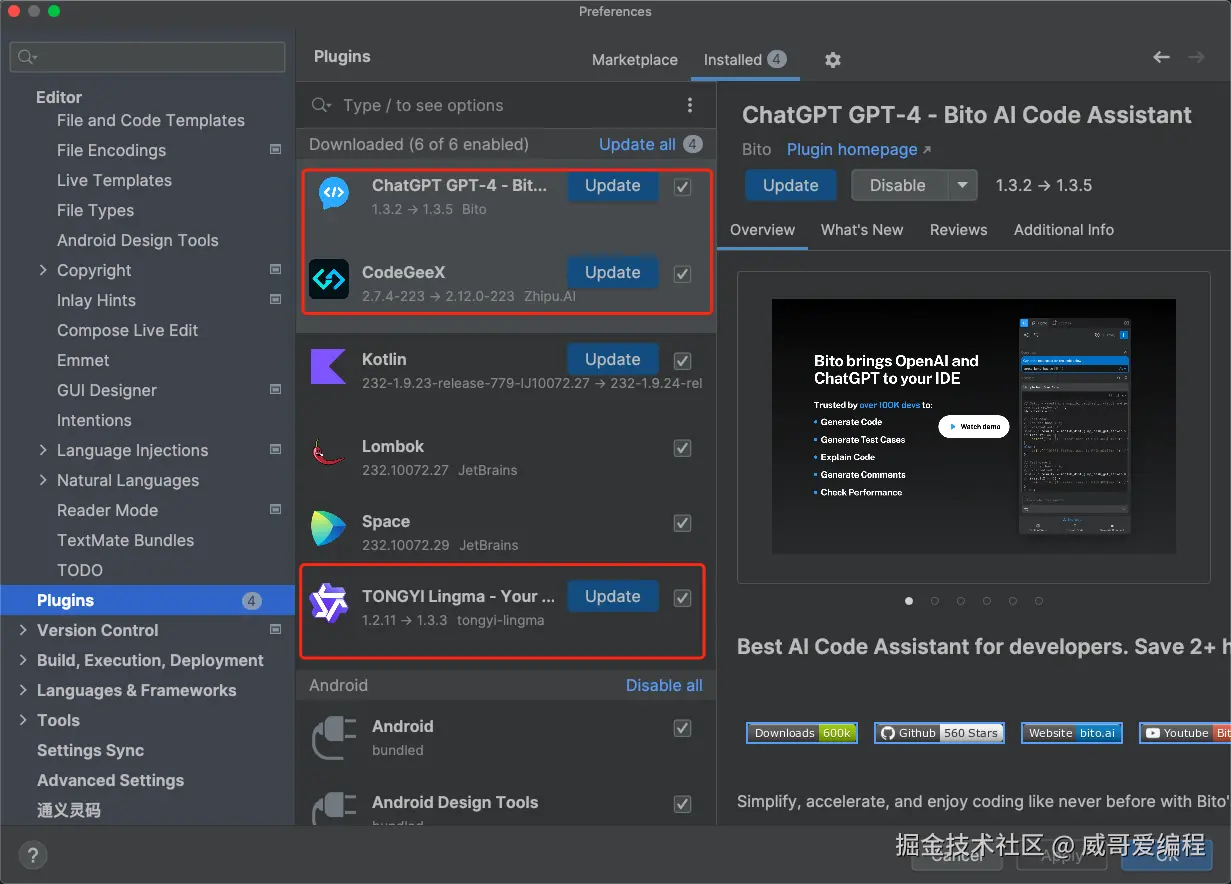Uncheck the CodeGeeX plugin checkbox
The image size is (1231, 884).
pos(683,274)
